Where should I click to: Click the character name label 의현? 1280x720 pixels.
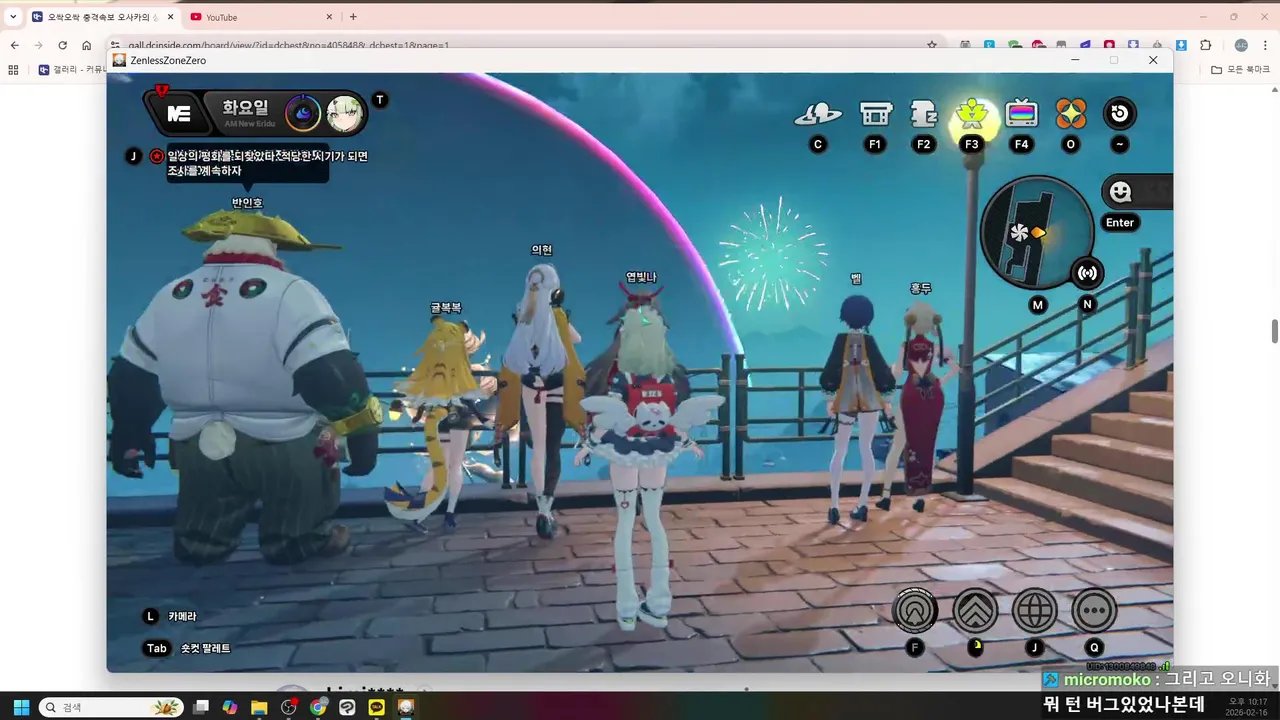point(541,250)
